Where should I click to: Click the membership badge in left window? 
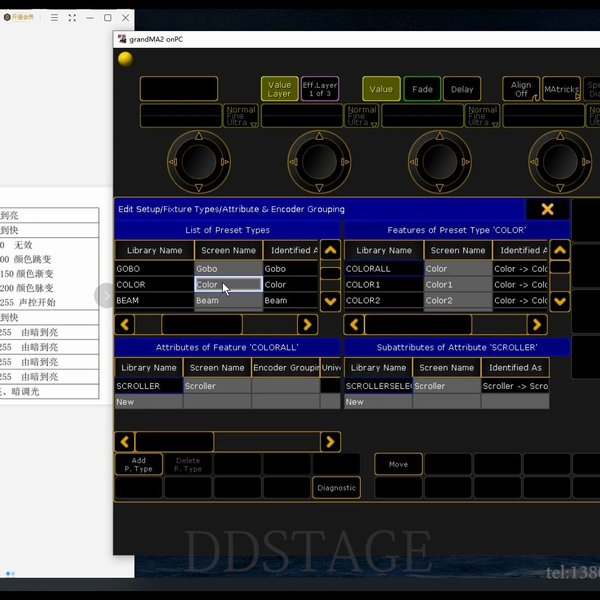[19, 17]
